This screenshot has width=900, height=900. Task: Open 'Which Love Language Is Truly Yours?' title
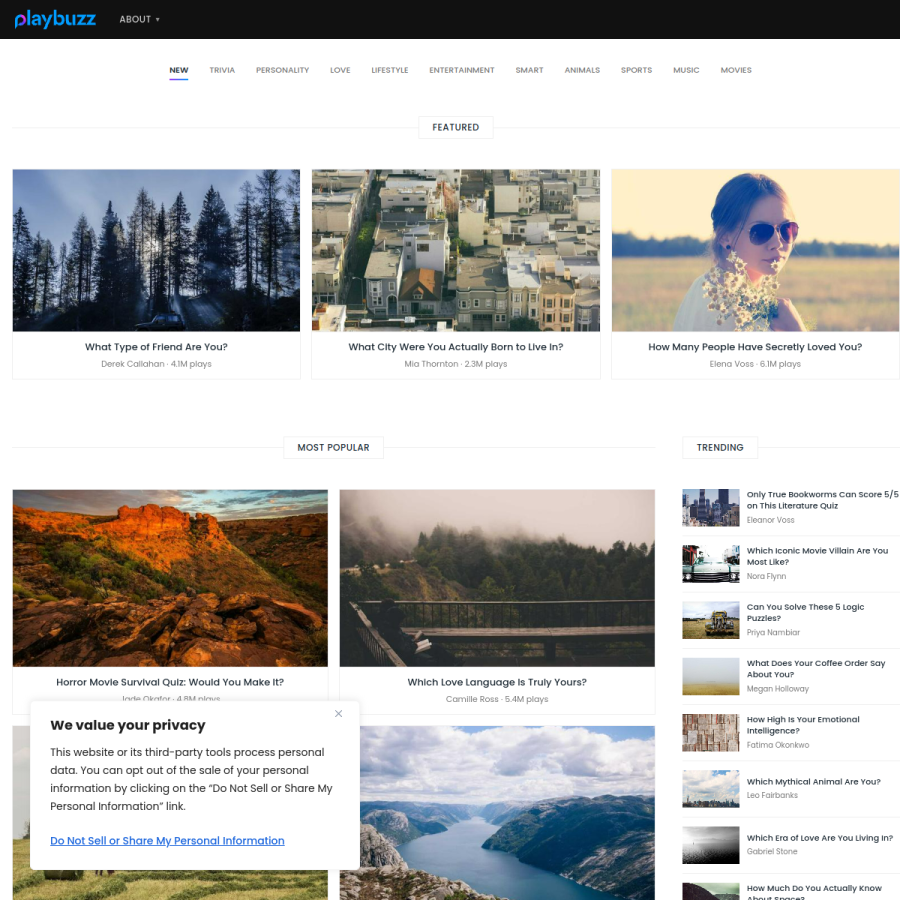pos(497,682)
